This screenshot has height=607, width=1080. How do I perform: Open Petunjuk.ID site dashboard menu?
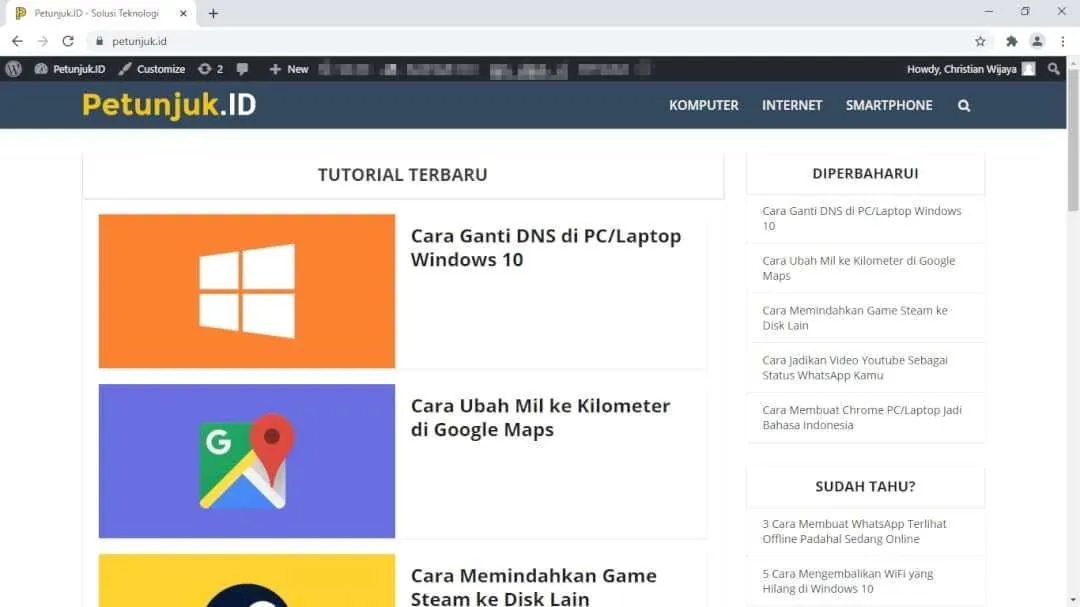[70, 69]
